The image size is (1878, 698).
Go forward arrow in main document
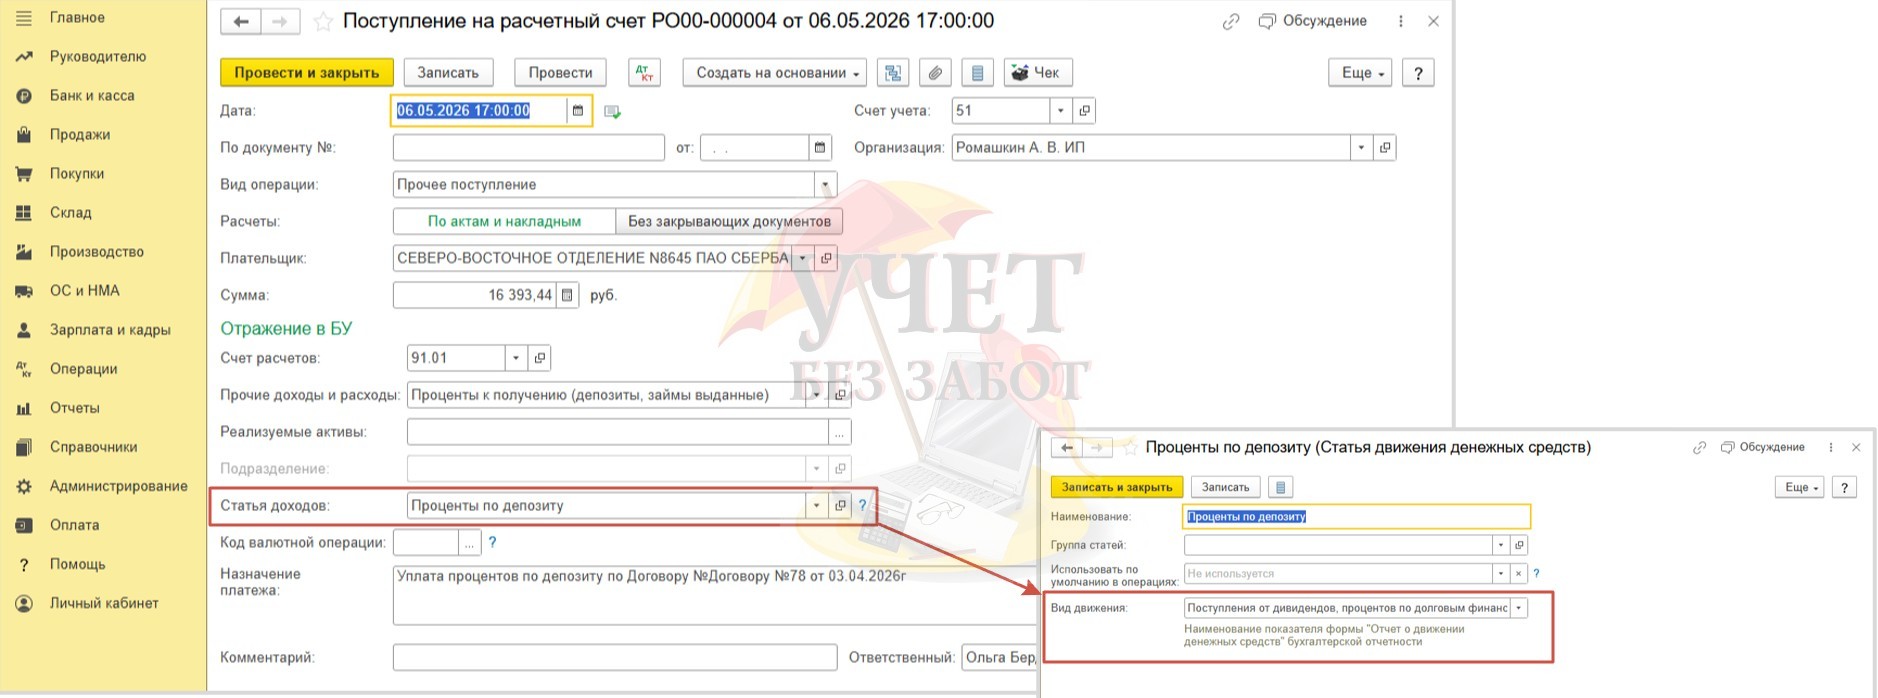280,21
